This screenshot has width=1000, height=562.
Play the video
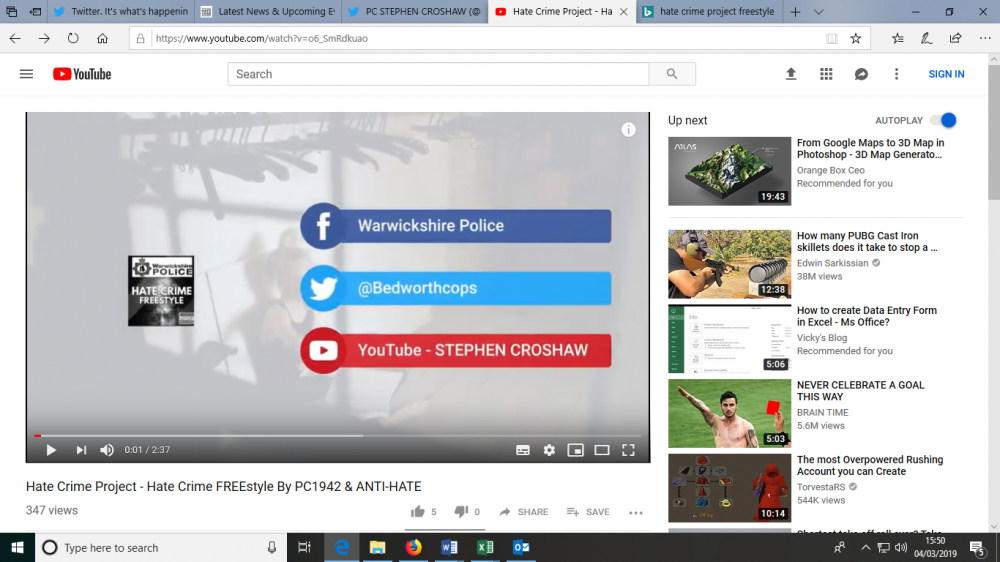pos(51,450)
